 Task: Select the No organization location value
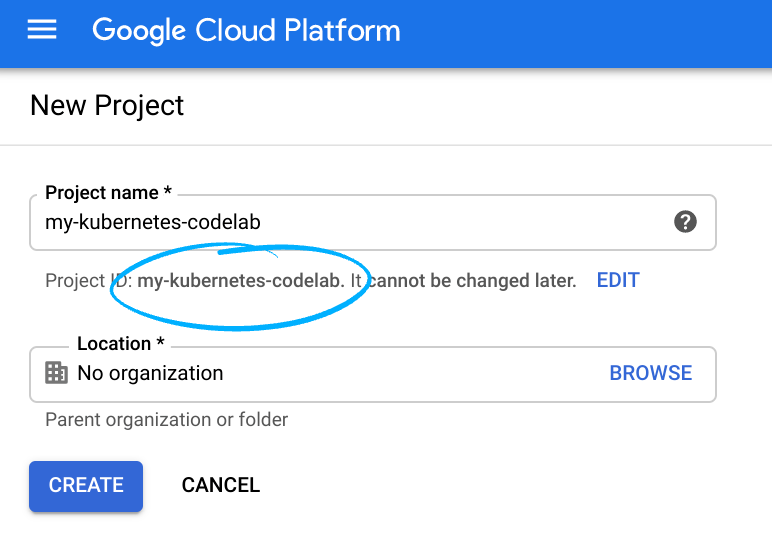point(150,373)
